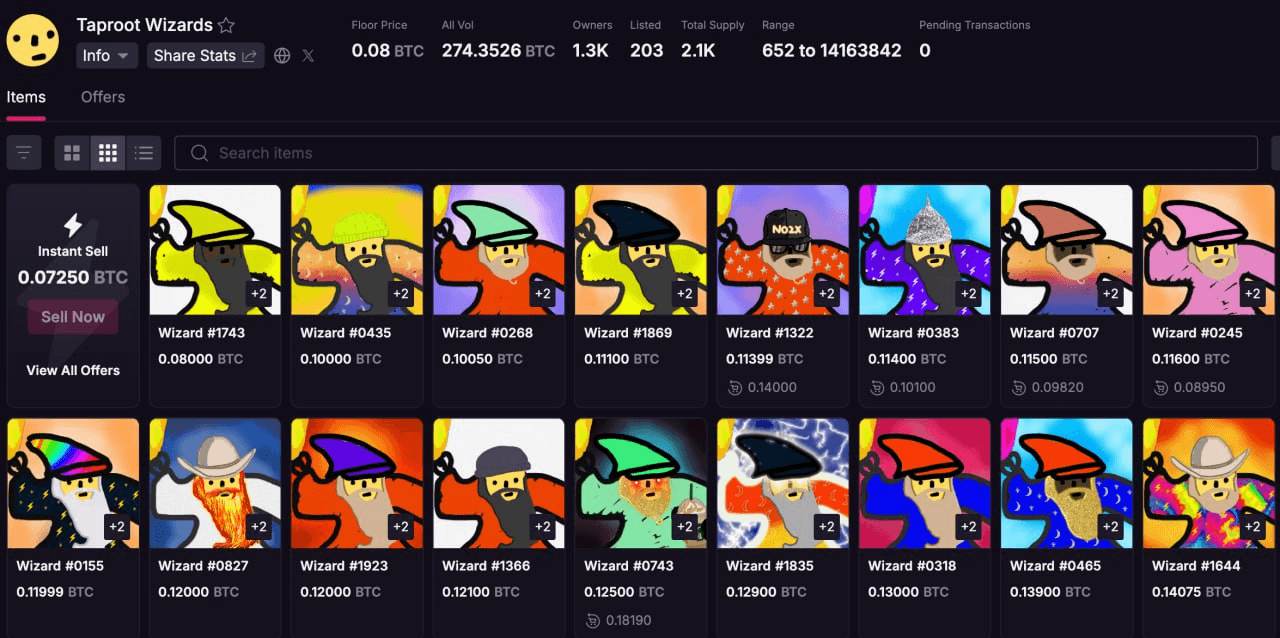Screen dimensions: 1280x638
Task: Click the 0.12500 BTC price of Wizard #0743
Action: (623, 592)
